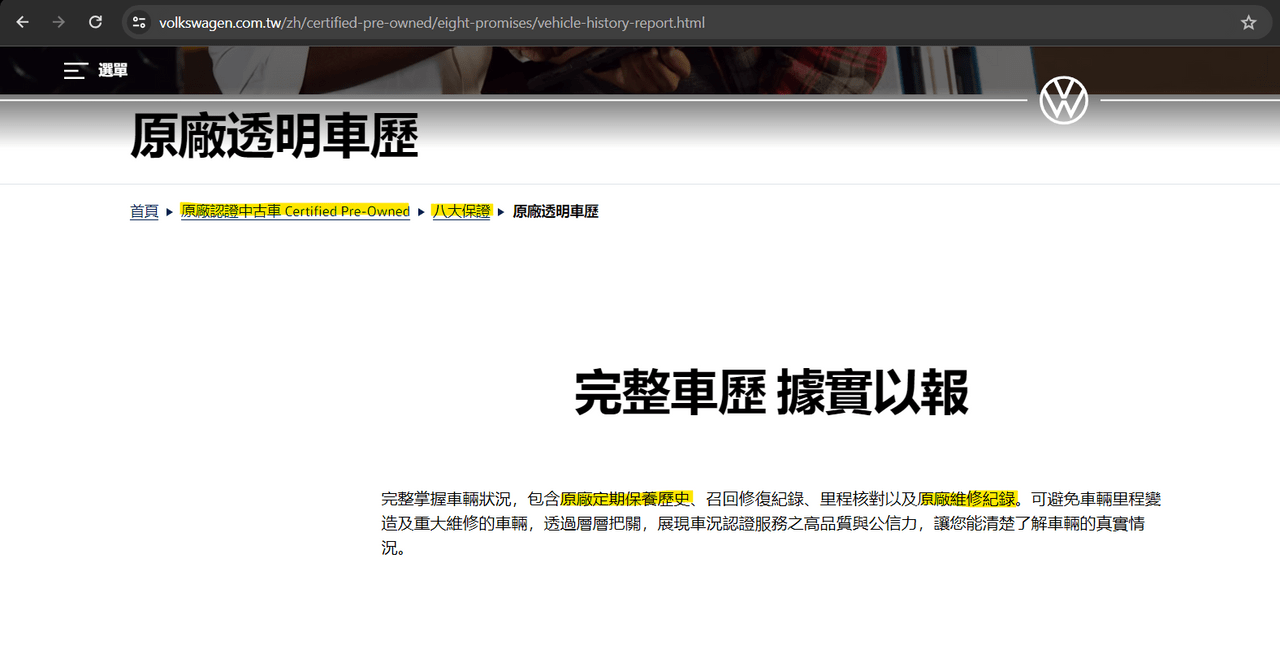Click the browser forward arrow
The height and width of the screenshot is (672, 1280).
click(59, 22)
